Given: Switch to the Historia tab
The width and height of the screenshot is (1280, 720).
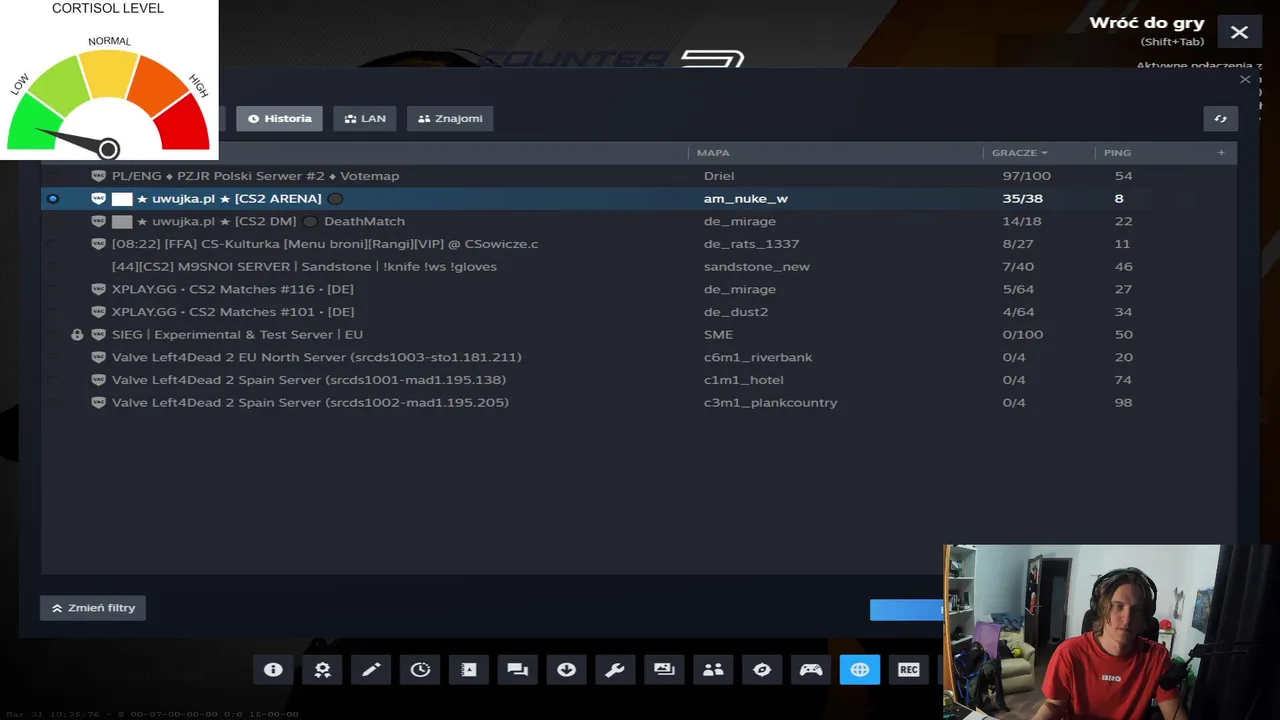Looking at the screenshot, I should point(279,118).
